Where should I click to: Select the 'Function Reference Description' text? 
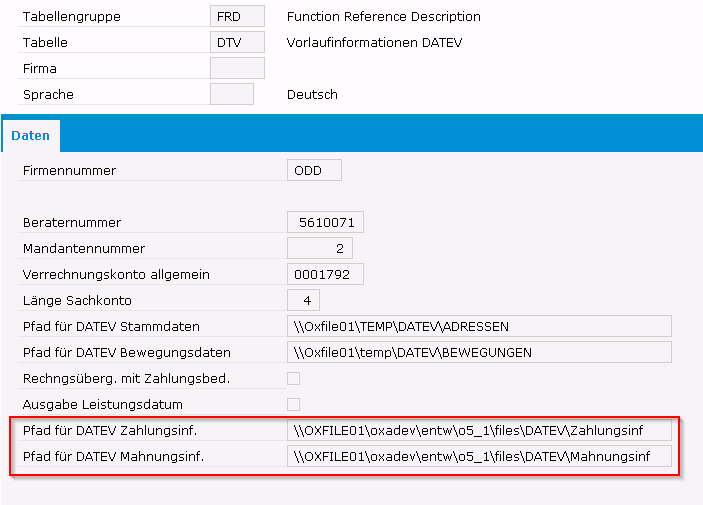tap(384, 17)
